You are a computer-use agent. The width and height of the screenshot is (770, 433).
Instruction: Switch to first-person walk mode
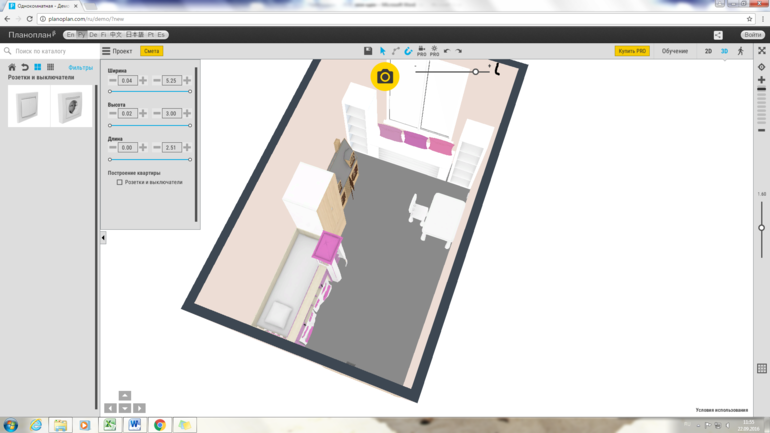coord(741,51)
